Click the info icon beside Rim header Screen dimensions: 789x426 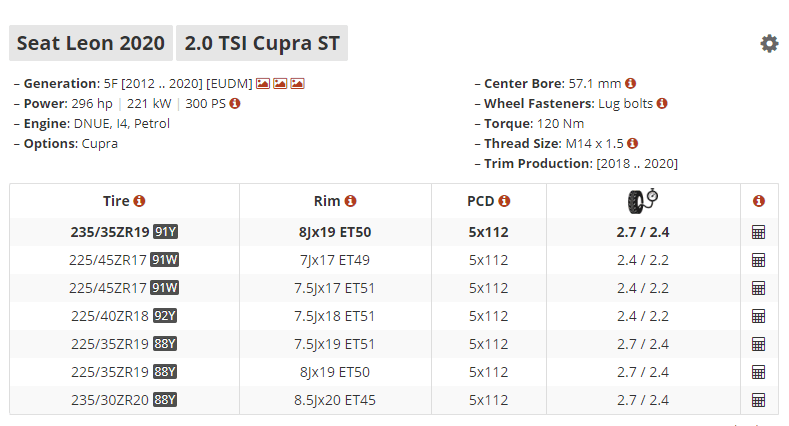350,201
